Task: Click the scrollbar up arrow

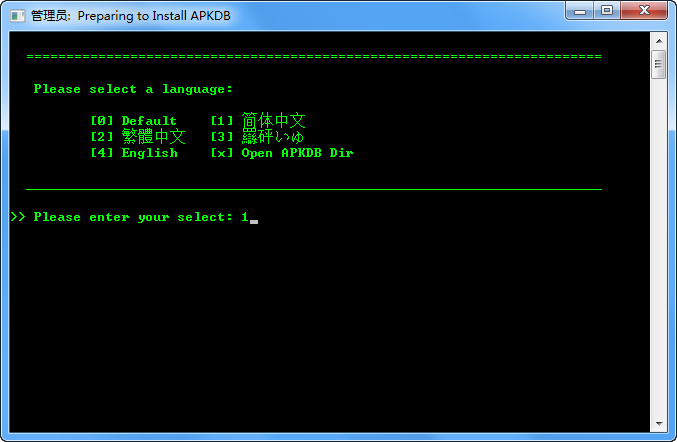Action: point(659,41)
